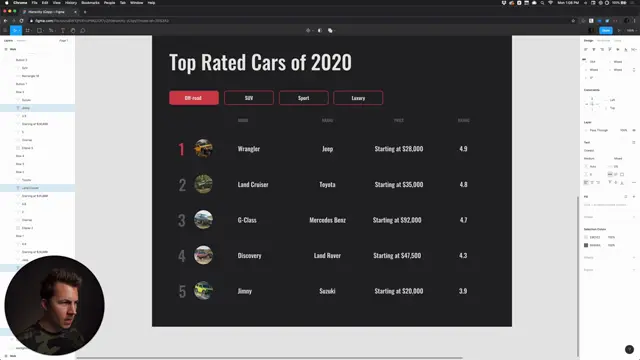Select the Comment tool

(83, 31)
